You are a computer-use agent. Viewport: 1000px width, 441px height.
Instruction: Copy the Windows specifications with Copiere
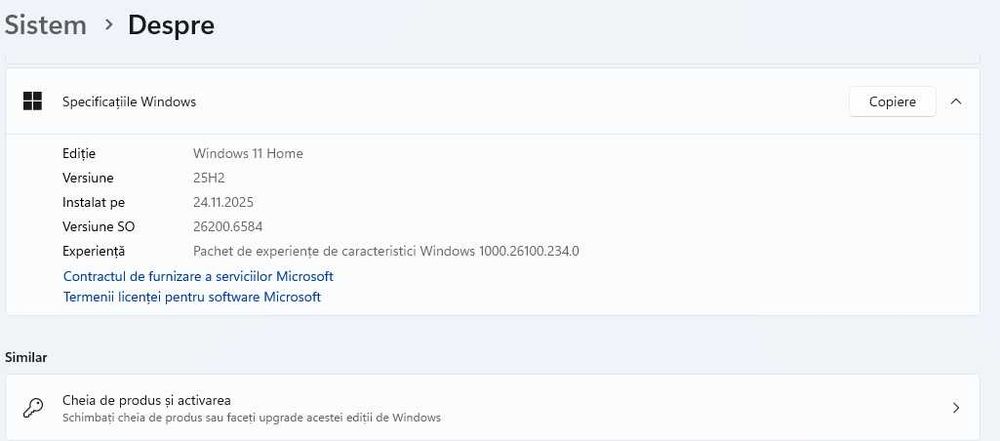(x=892, y=101)
